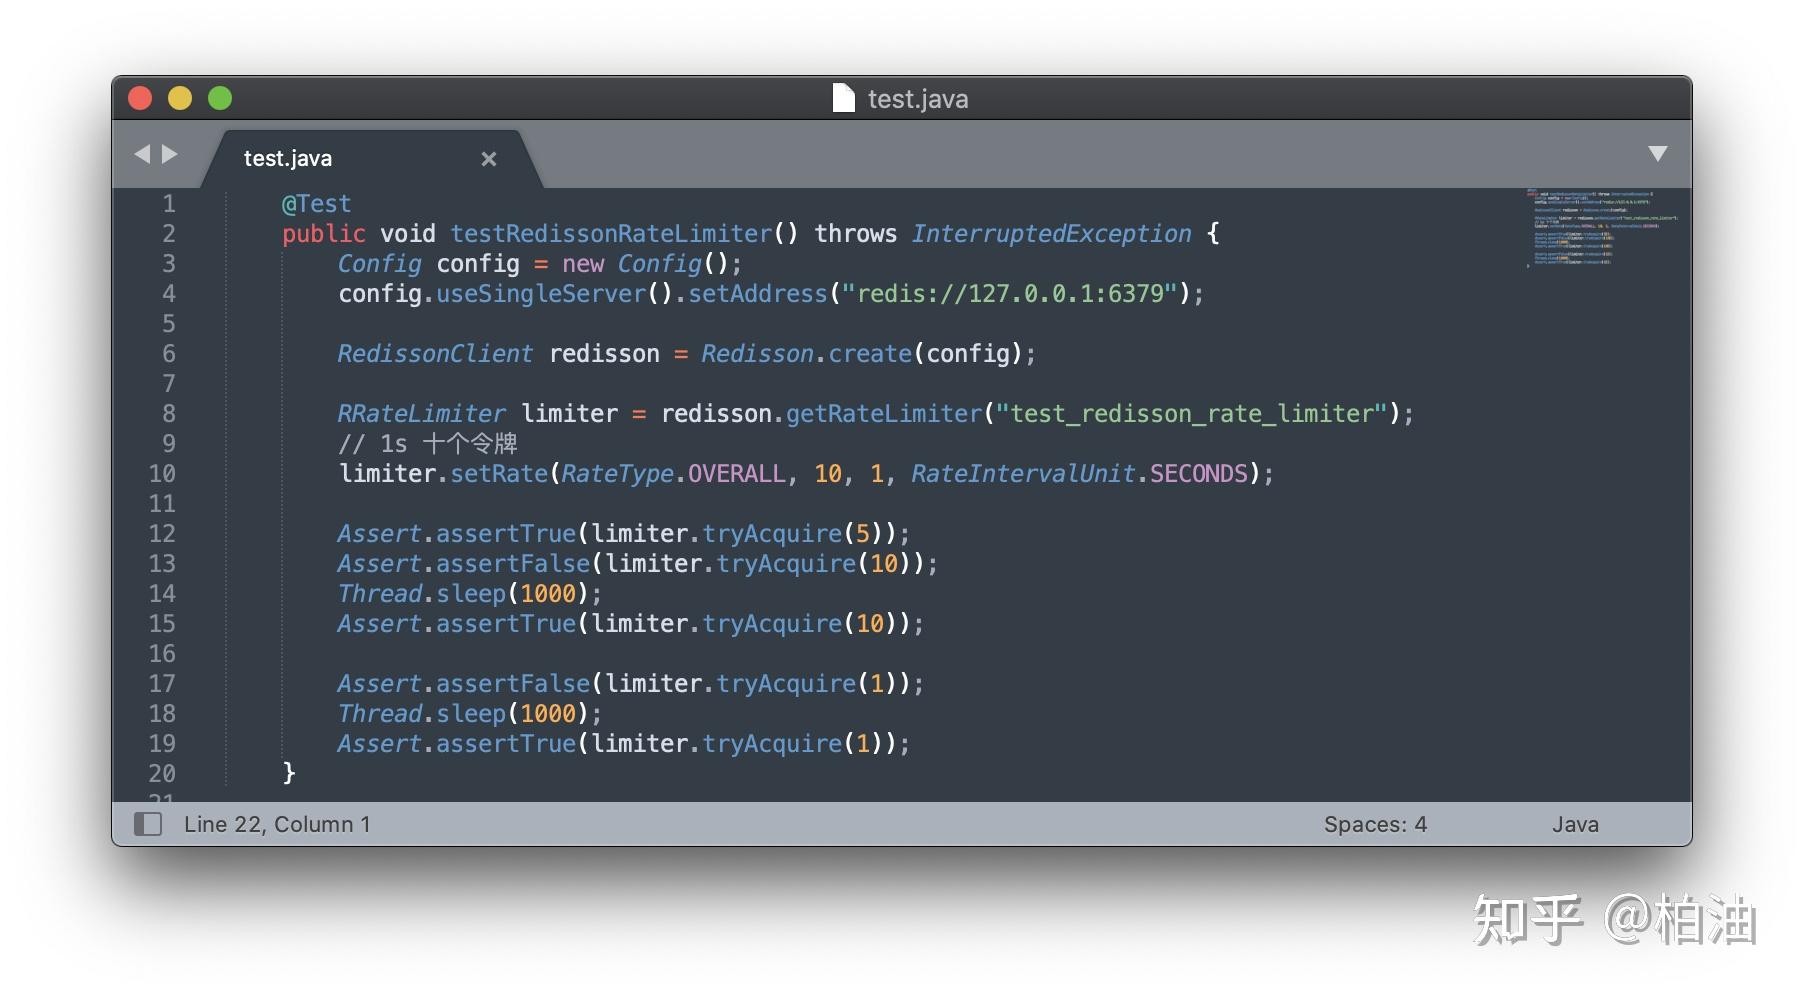Image resolution: width=1804 pixels, height=994 pixels.
Task: Click the @Test annotation on line 1
Action: (x=316, y=204)
